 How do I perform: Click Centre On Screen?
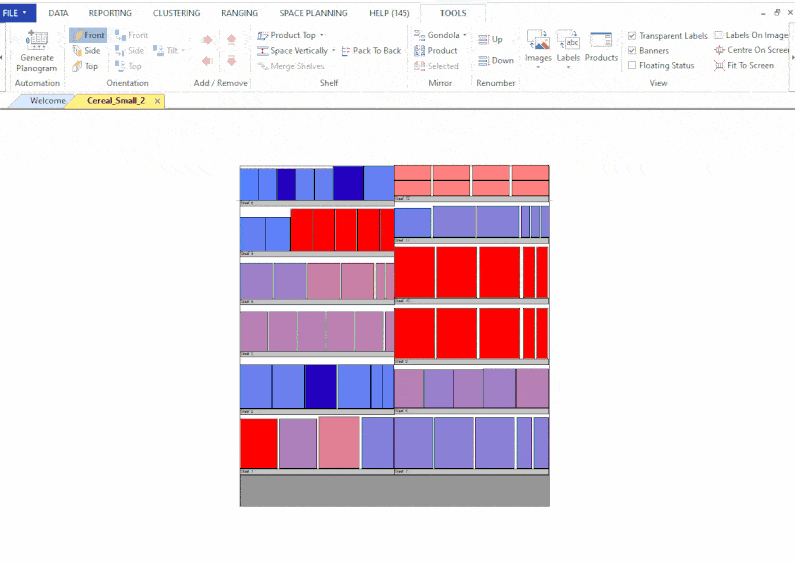[x=752, y=50]
